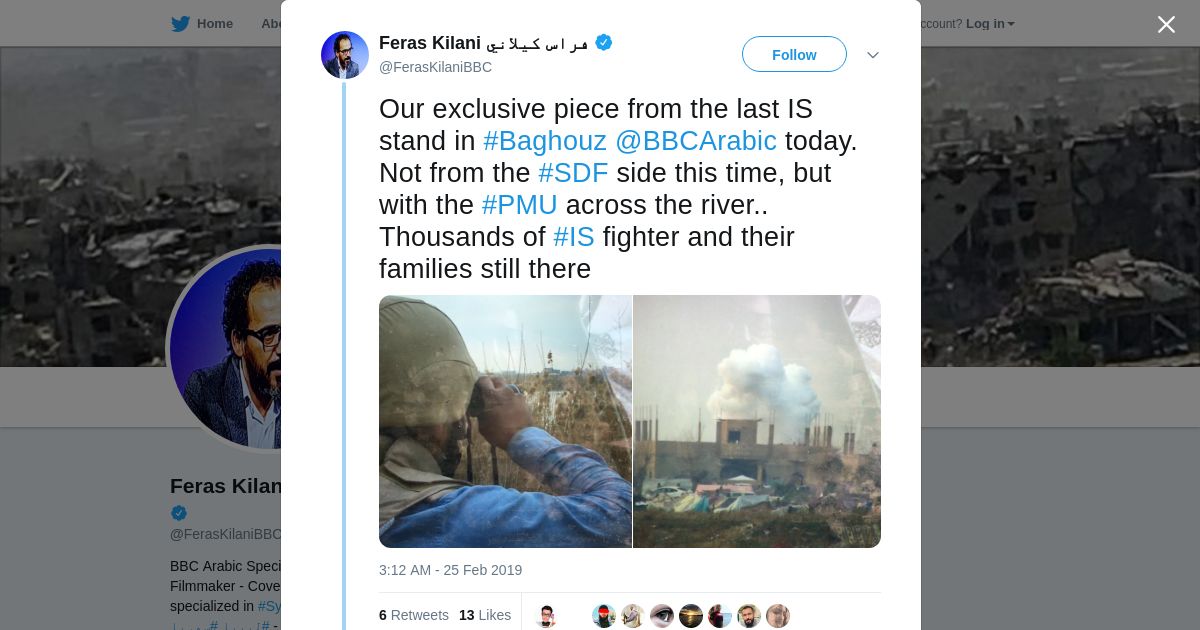The image size is (1200, 630).
Task: Click the bearded man liker avatar
Action: [749, 616]
